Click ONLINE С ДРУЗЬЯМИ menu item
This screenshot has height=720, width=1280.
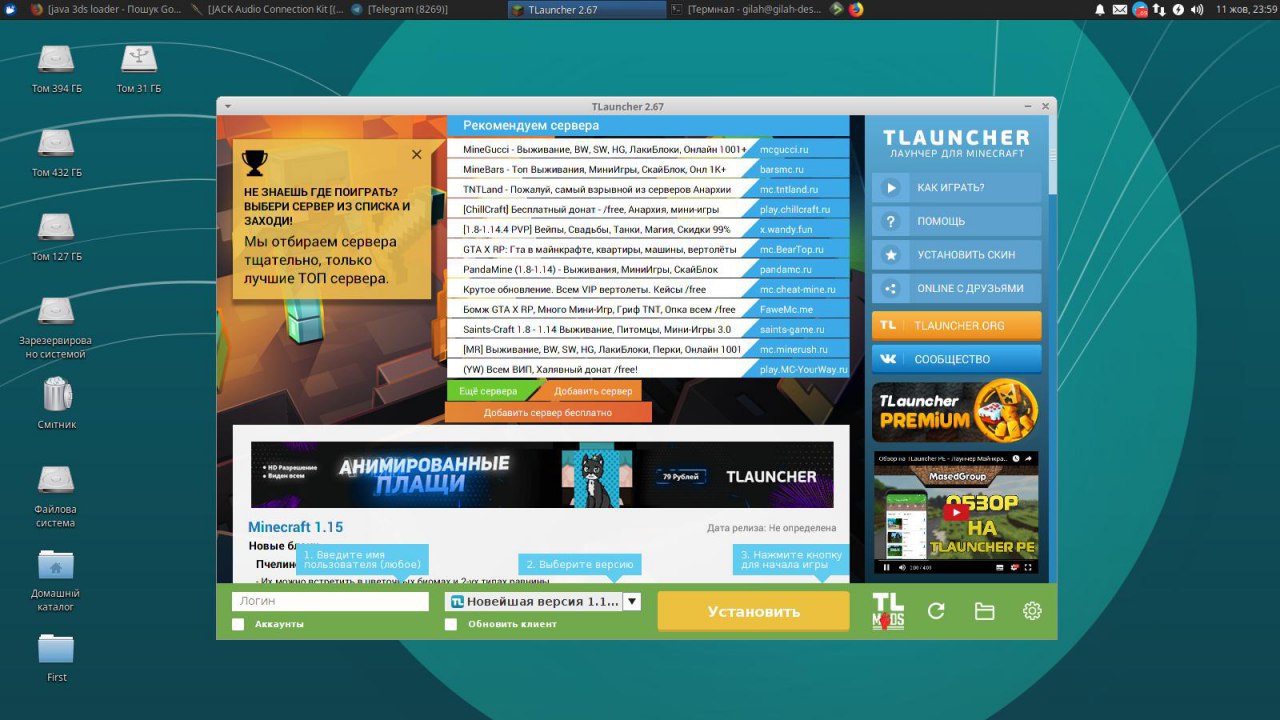(x=956, y=288)
